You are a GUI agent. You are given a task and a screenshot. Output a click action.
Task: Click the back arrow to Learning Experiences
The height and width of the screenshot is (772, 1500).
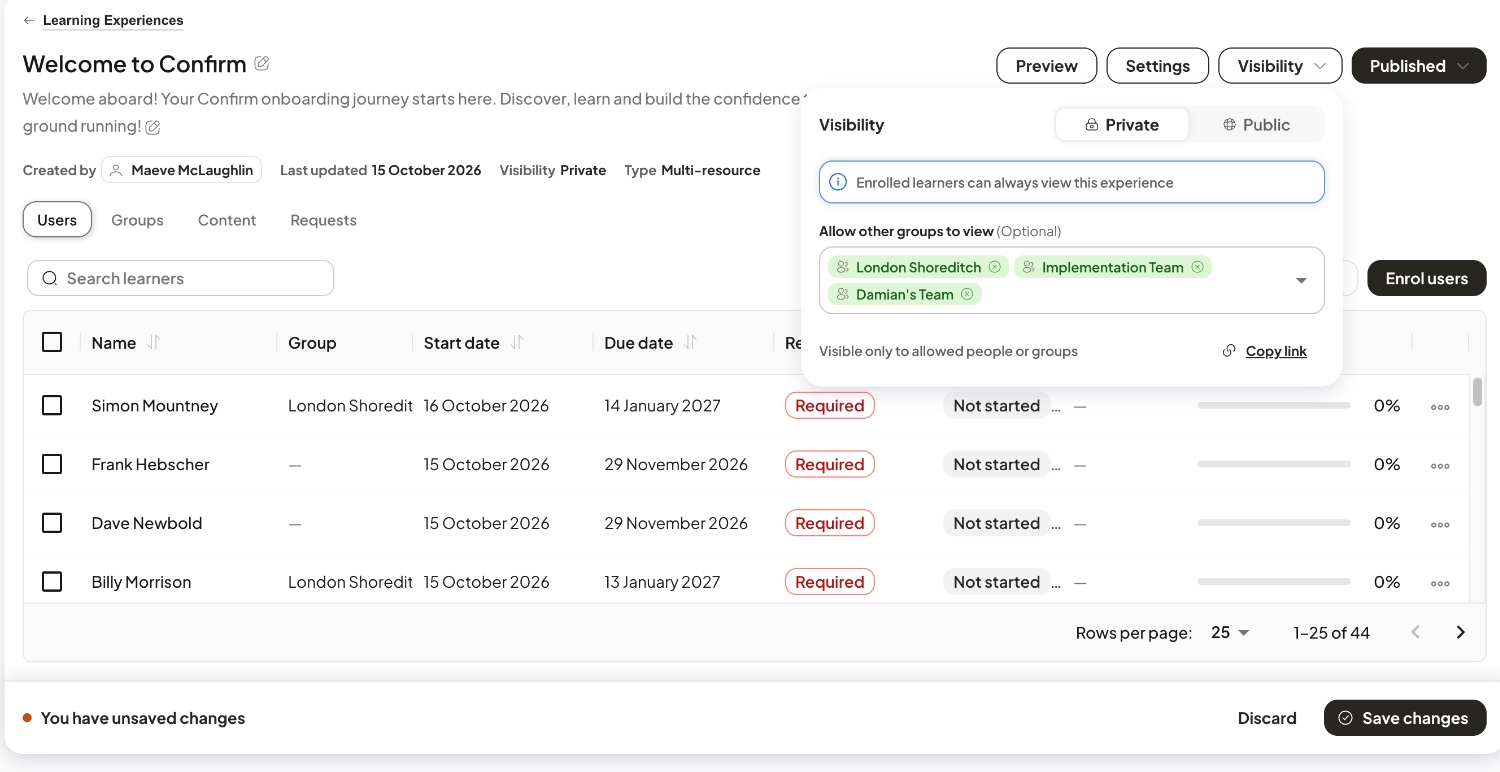pyautogui.click(x=29, y=20)
